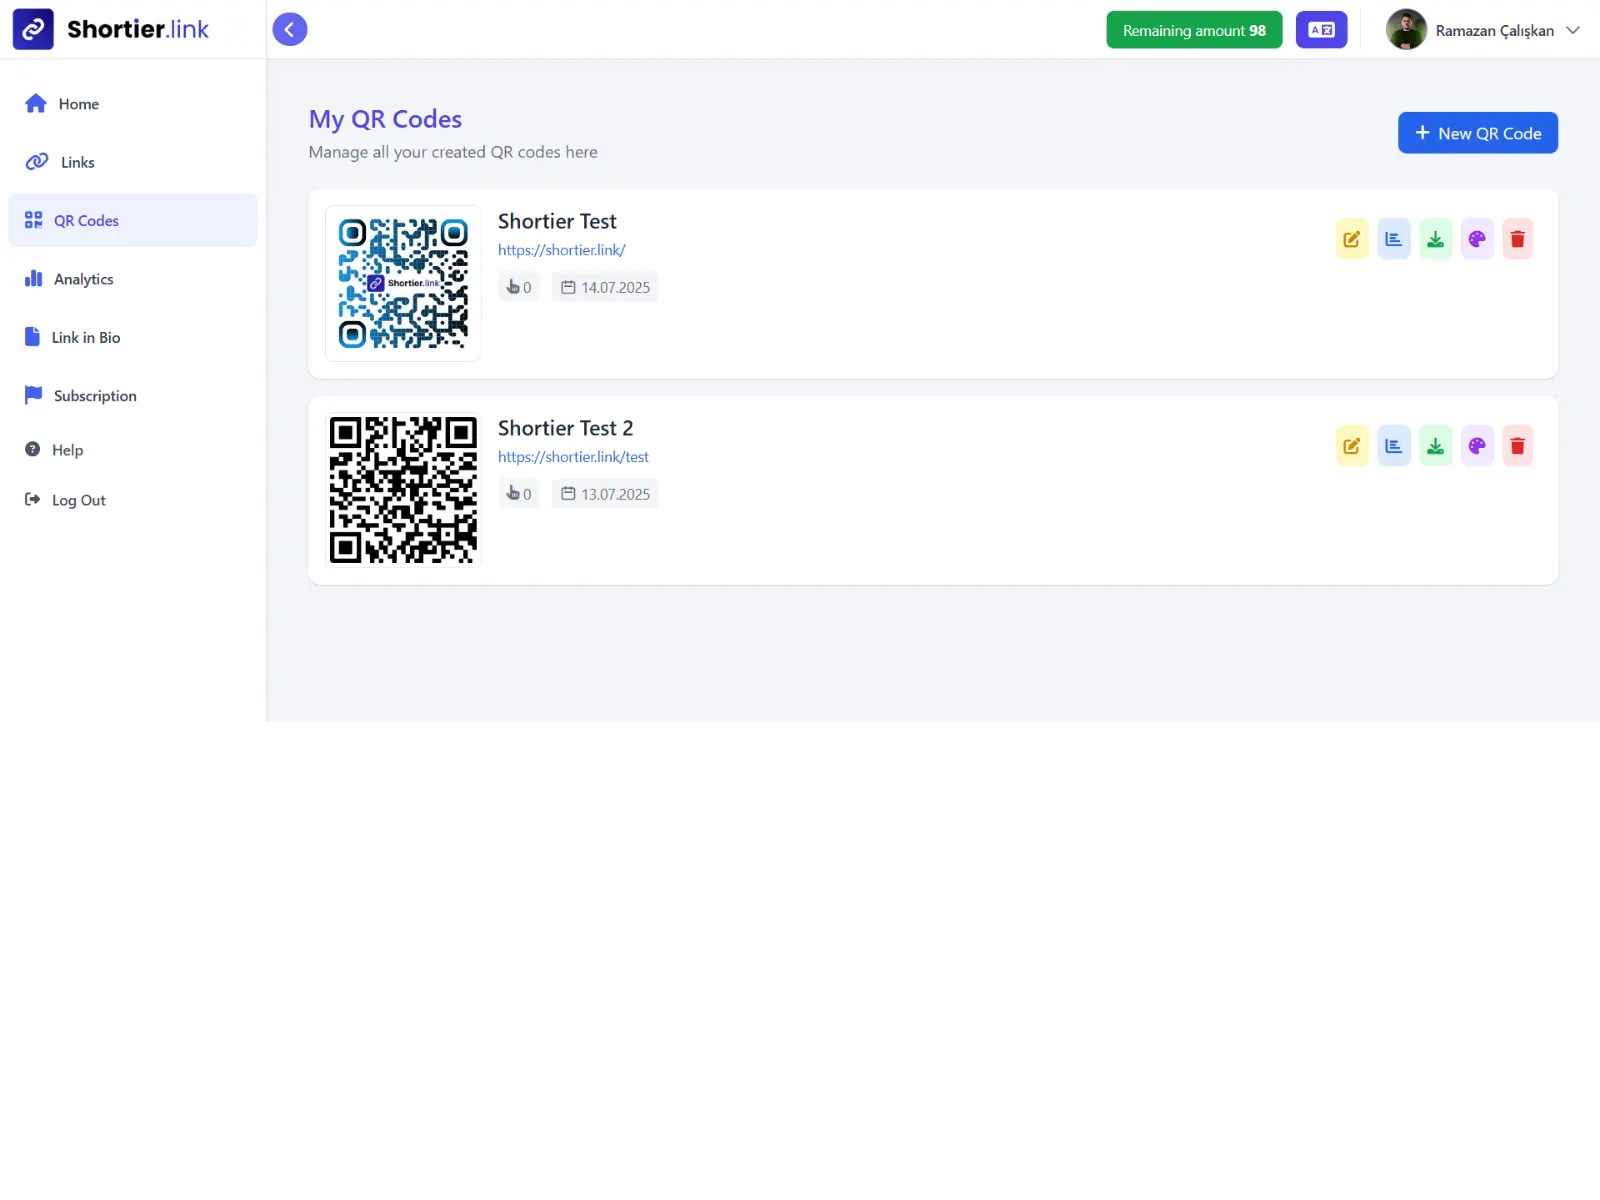Click the click count of Shortier Test 2
This screenshot has height=1200, width=1600.
(519, 494)
